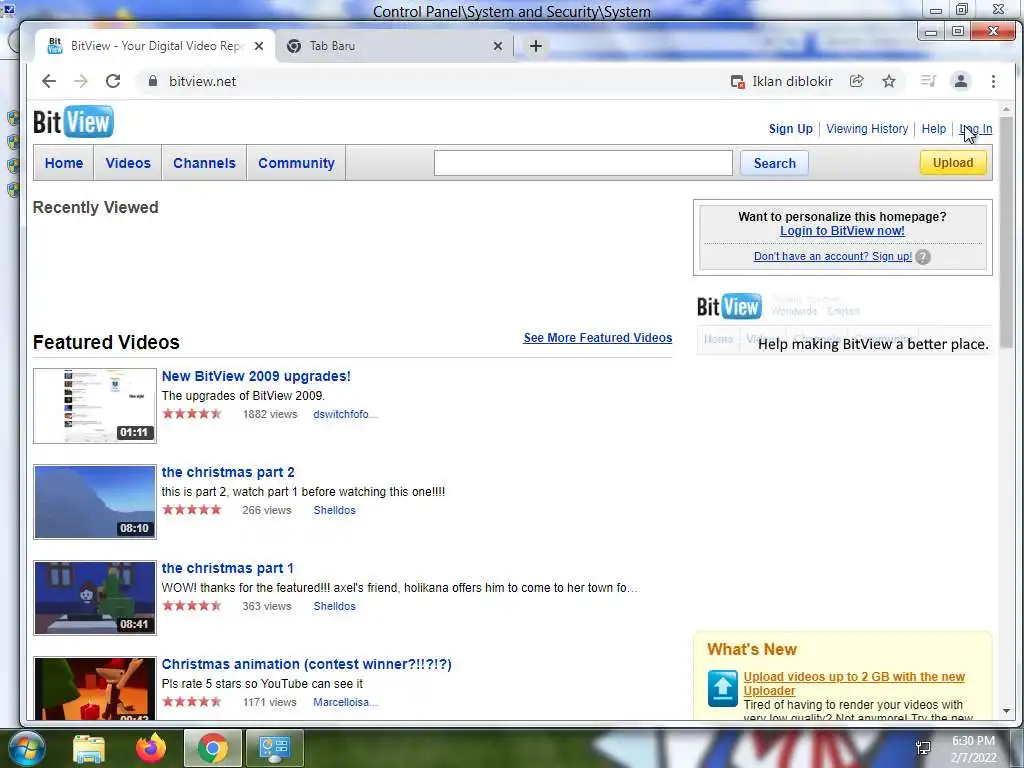Click the 08:41 video thumbnail

click(95, 598)
